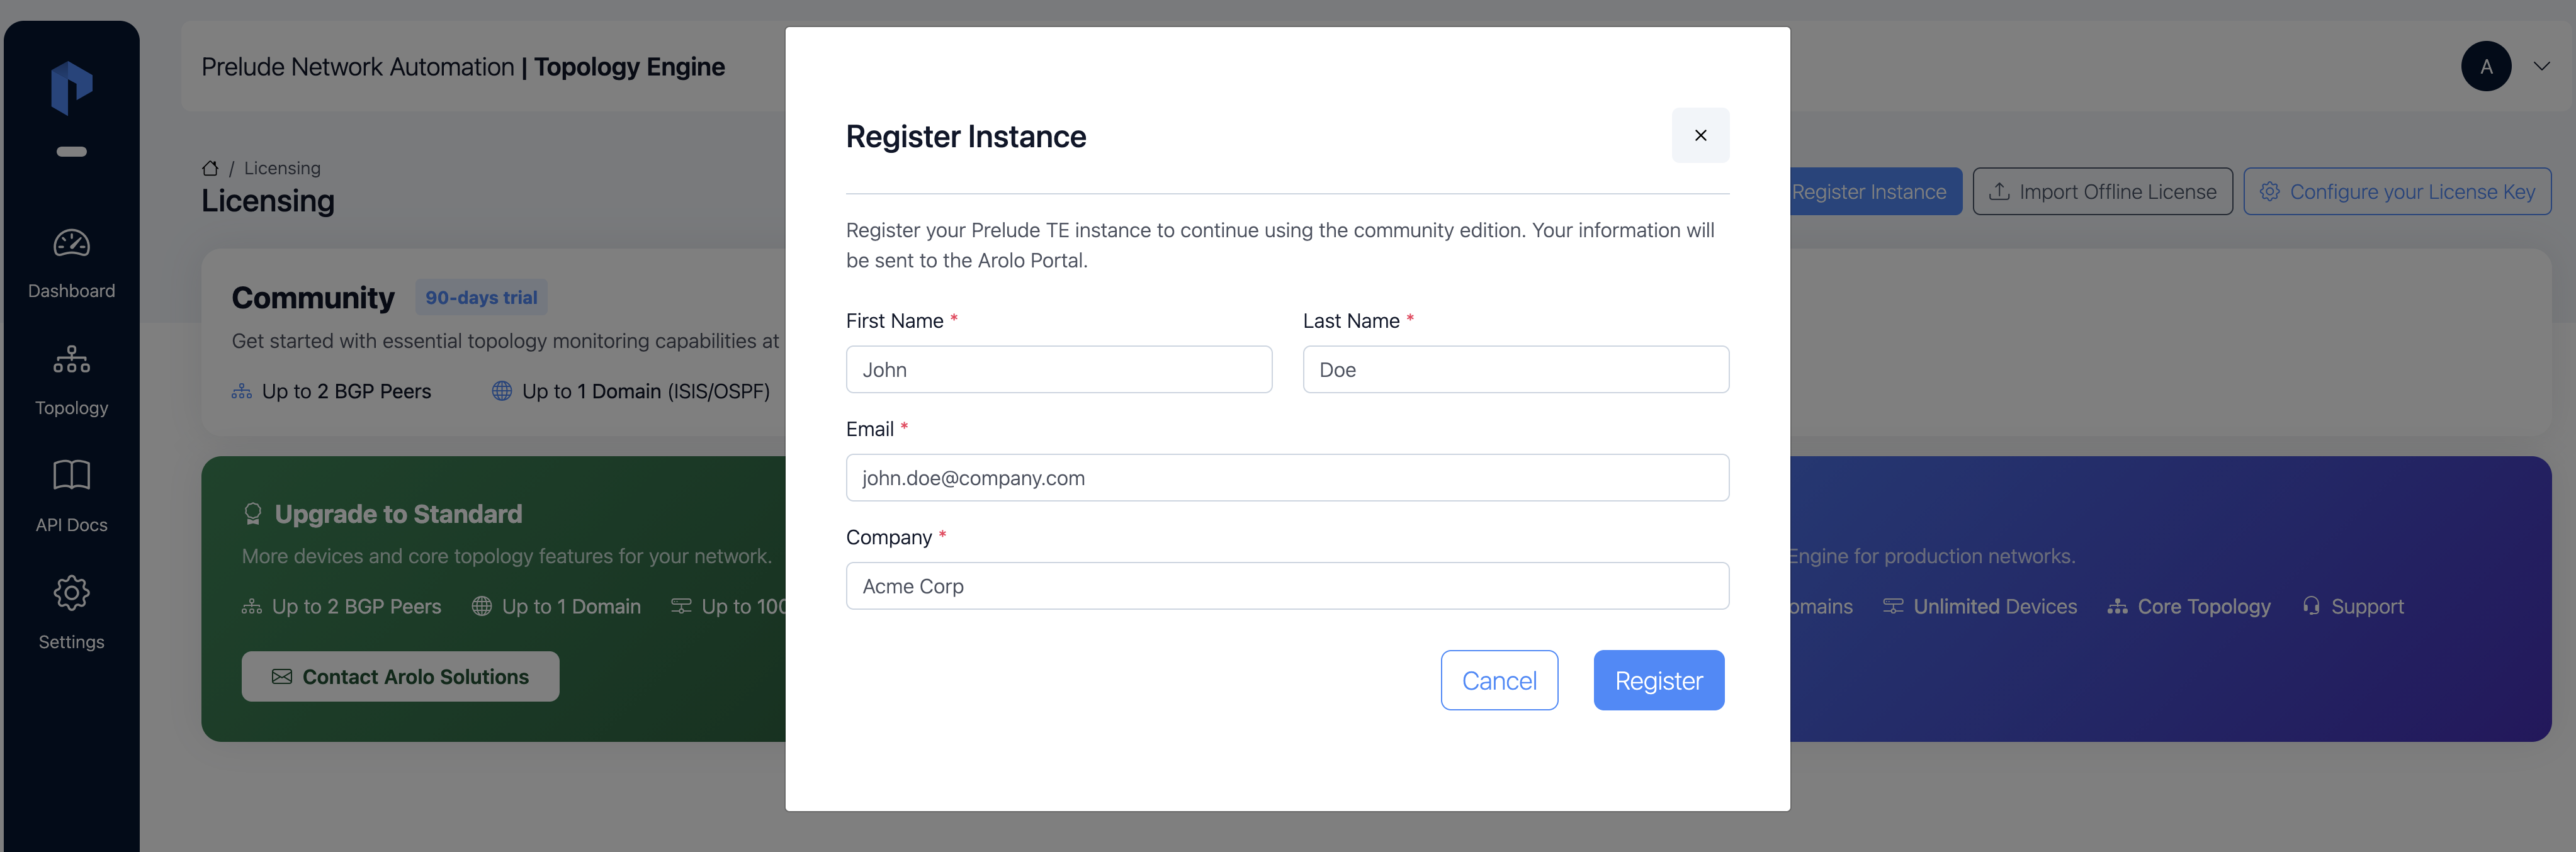This screenshot has height=852, width=2576.
Task: Collapse sidebar using the small bar handle
Action: [72, 152]
